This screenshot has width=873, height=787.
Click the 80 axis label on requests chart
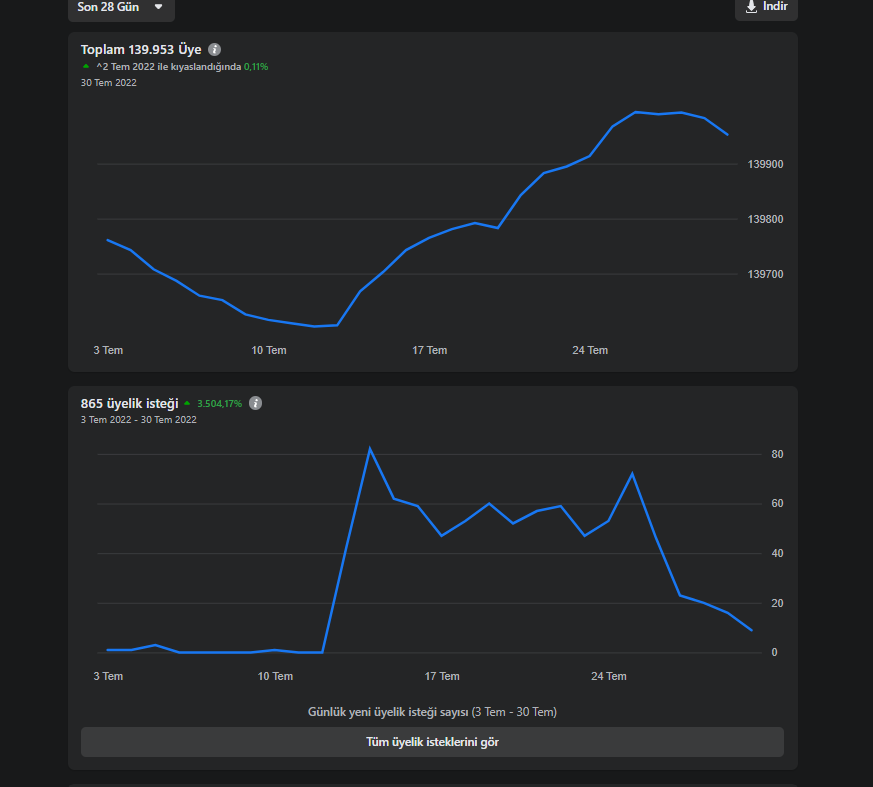777,454
